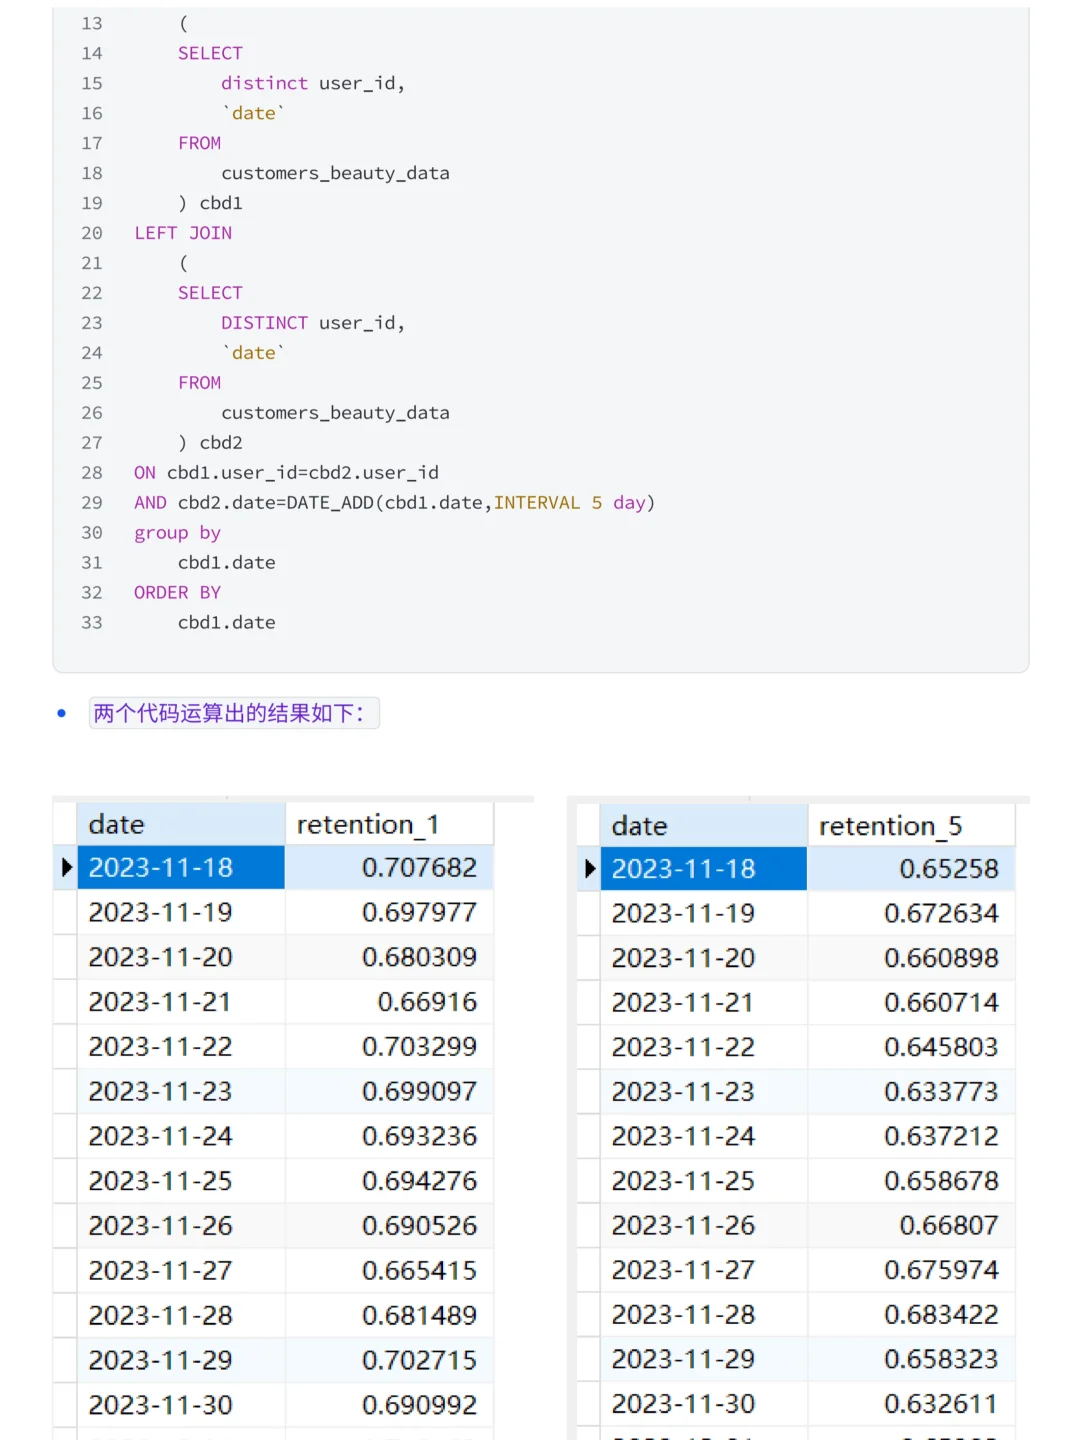Select cell 0.702715
1080x1440 pixels.
click(389, 1360)
